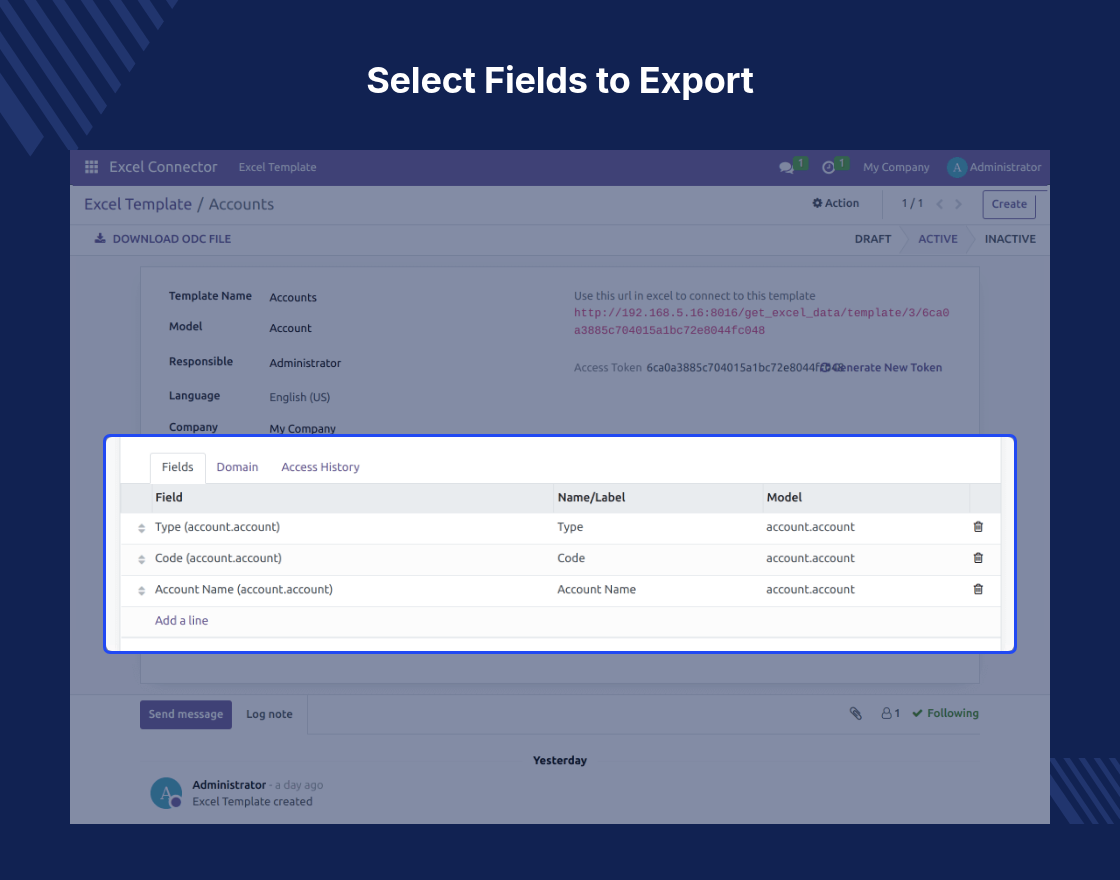Sort by the Field column header
Image resolution: width=1120 pixels, height=880 pixels.
point(352,498)
